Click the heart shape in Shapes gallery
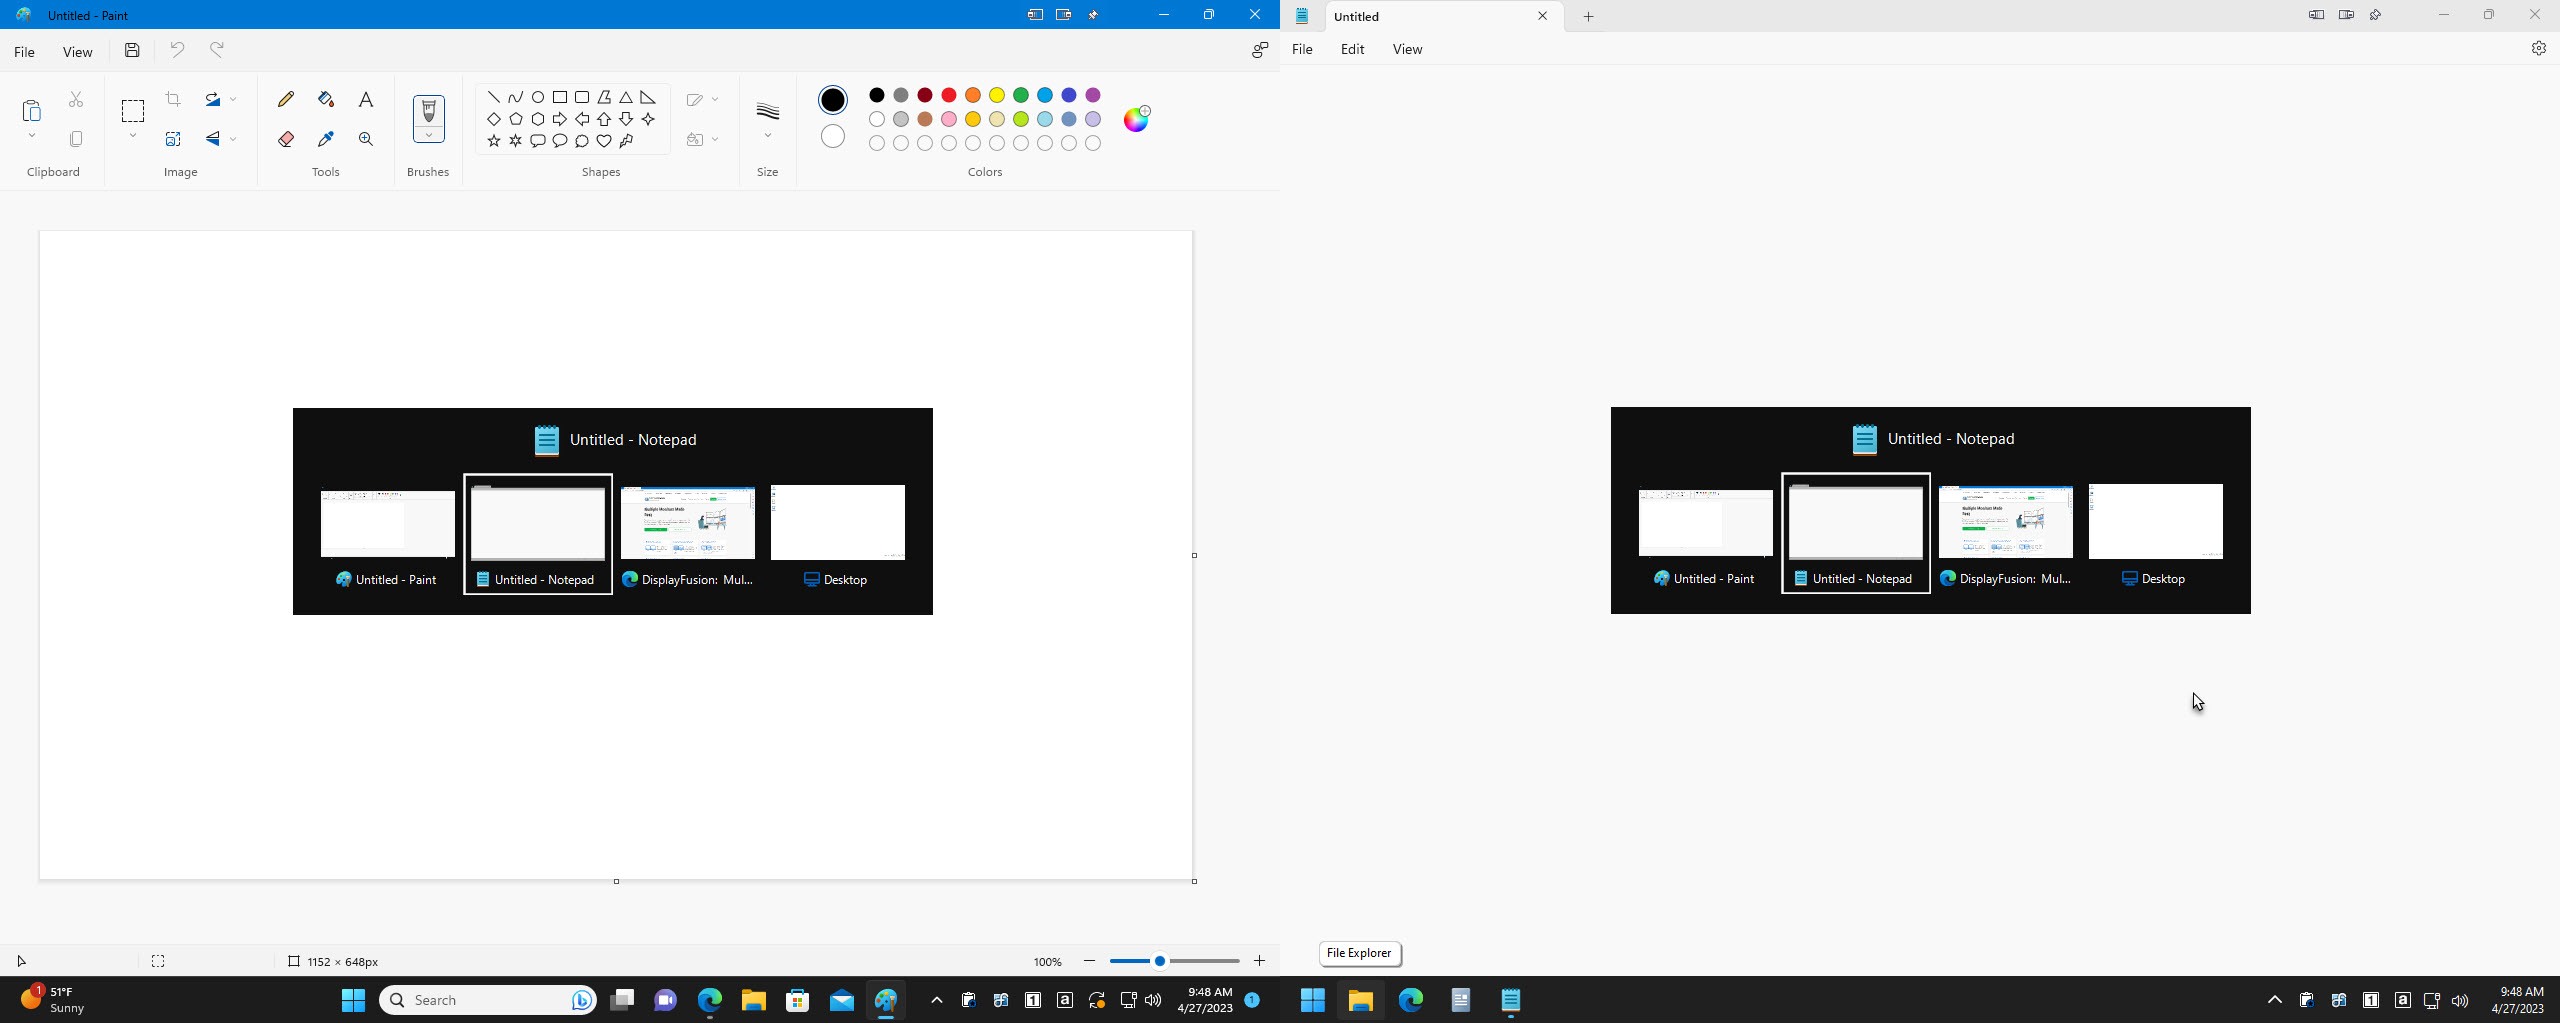This screenshot has height=1023, width=2560. [x=604, y=141]
